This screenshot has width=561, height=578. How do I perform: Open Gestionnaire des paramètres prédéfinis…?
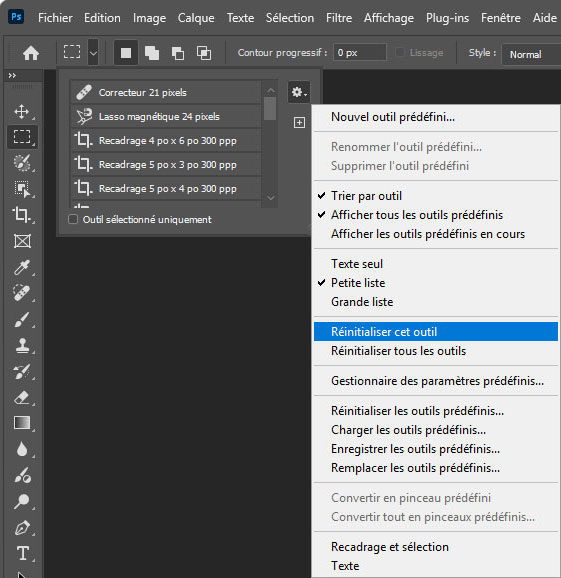436,381
